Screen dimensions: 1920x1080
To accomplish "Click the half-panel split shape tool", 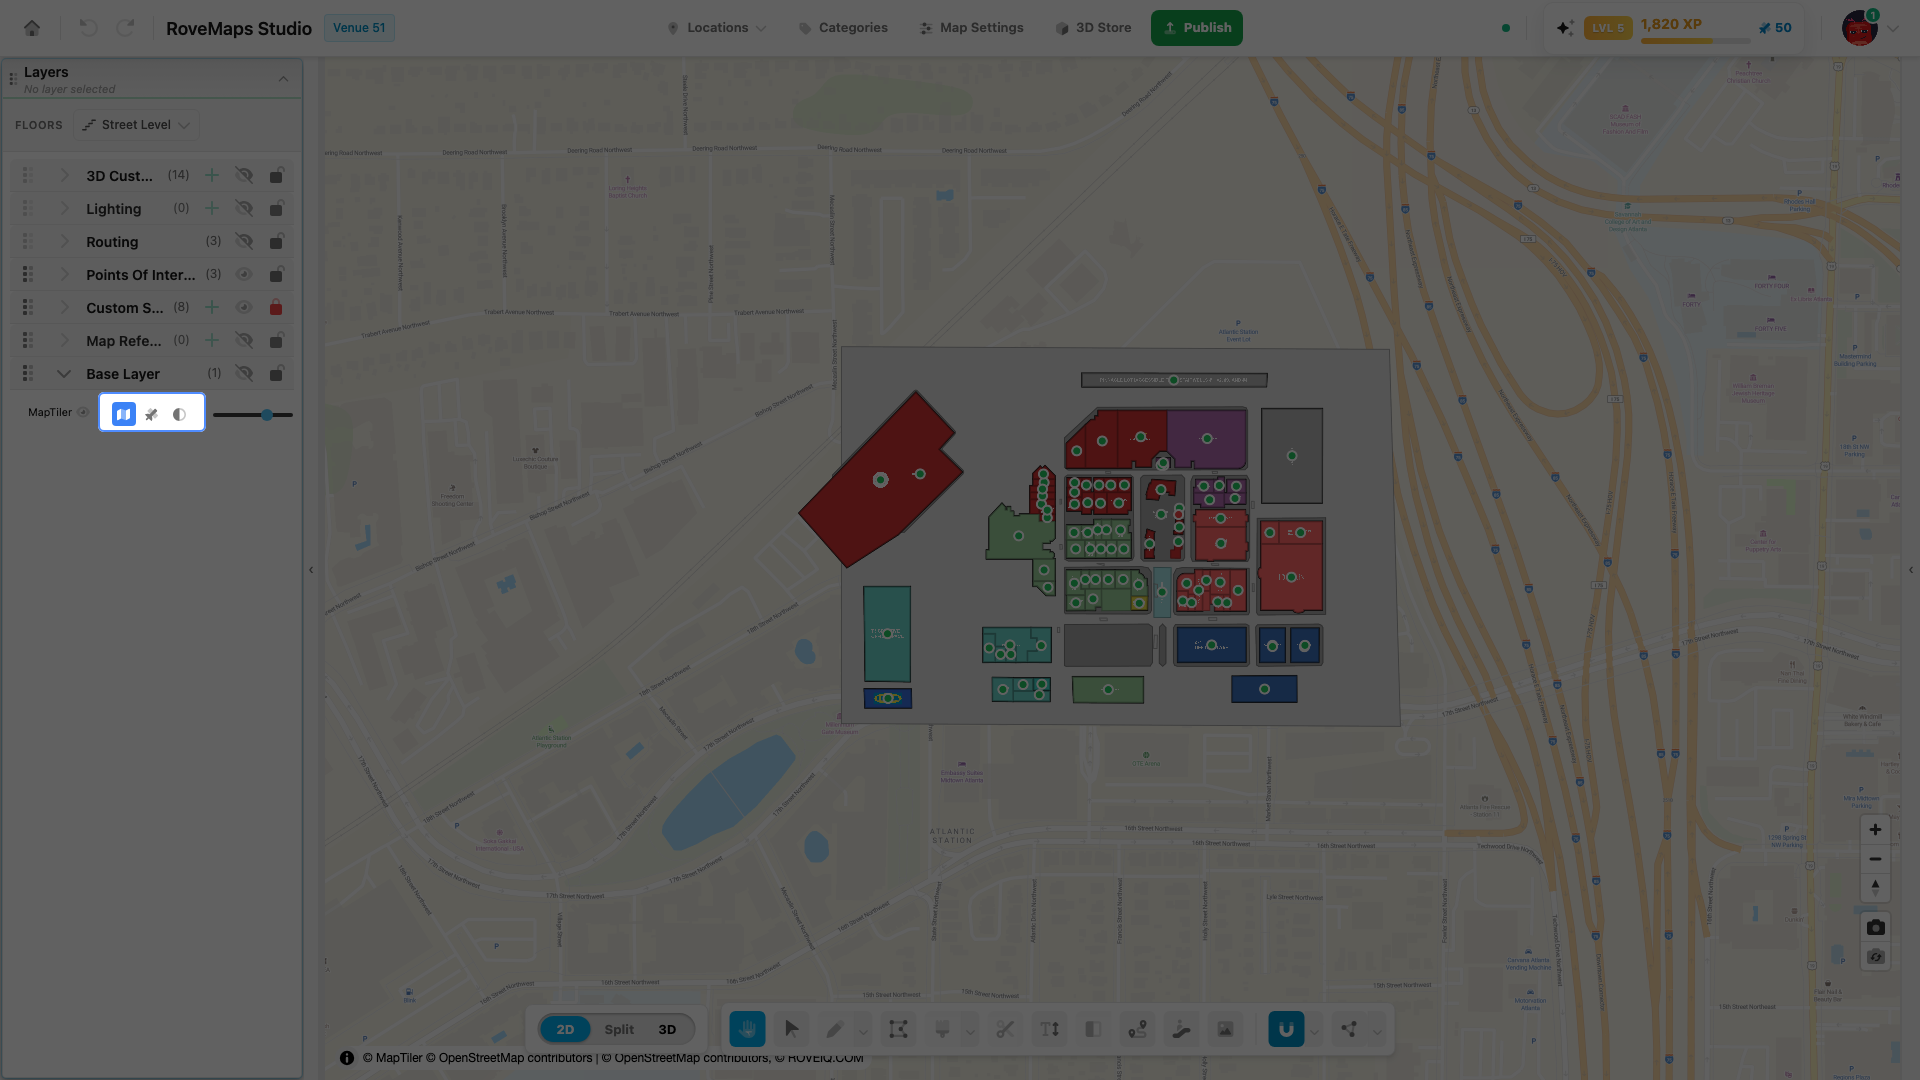I will coord(1093,1029).
